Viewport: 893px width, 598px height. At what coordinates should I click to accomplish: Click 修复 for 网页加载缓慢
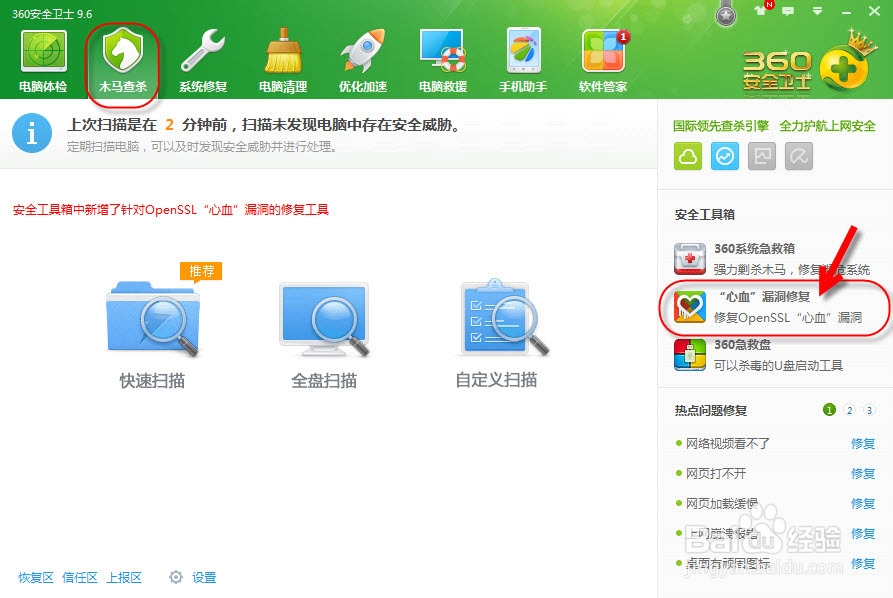(863, 503)
